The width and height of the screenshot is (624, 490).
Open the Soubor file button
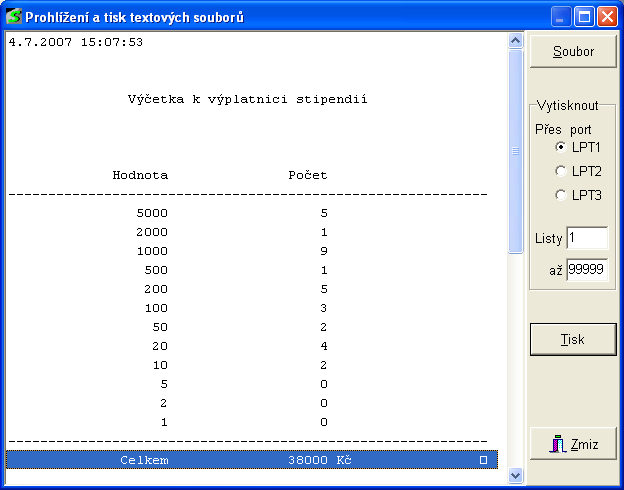click(573, 52)
